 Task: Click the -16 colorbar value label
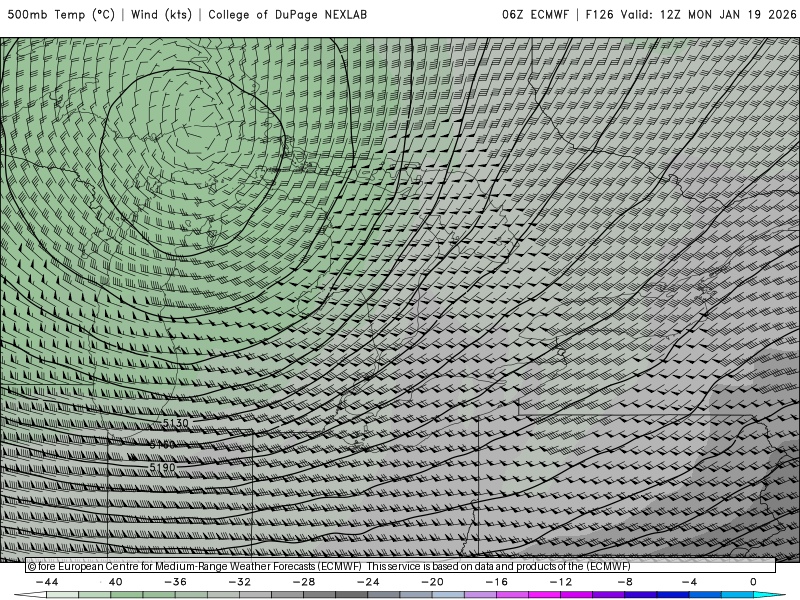click(497, 582)
